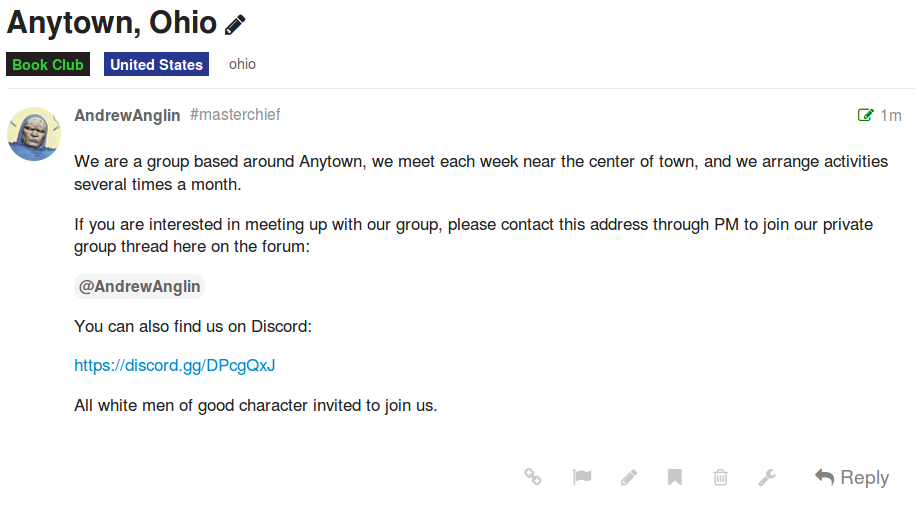921x508 pixels.
Task: Show edit history via green pencil icon
Action: click(x=866, y=116)
